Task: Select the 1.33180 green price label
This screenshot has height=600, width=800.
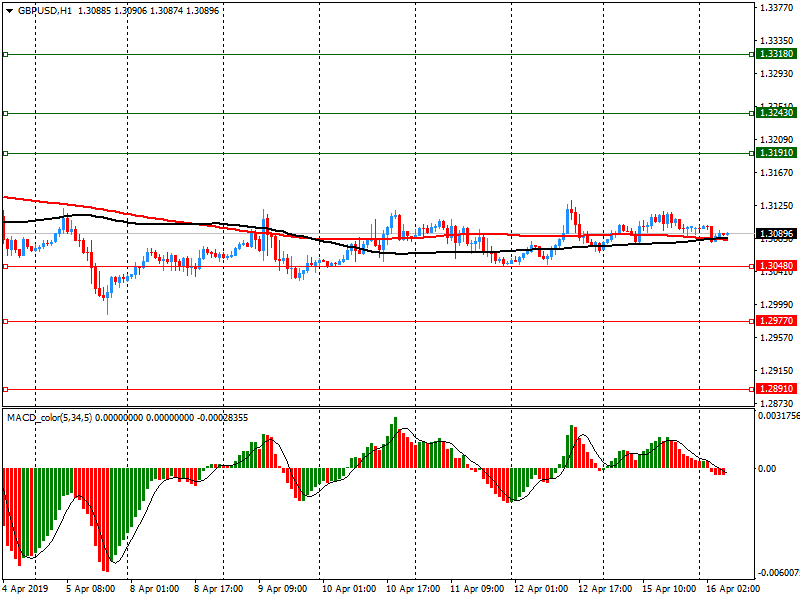Action: 776,54
